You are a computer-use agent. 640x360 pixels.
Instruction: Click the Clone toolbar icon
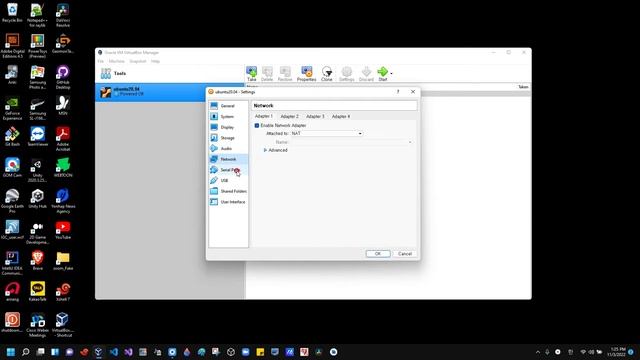[x=327, y=74]
